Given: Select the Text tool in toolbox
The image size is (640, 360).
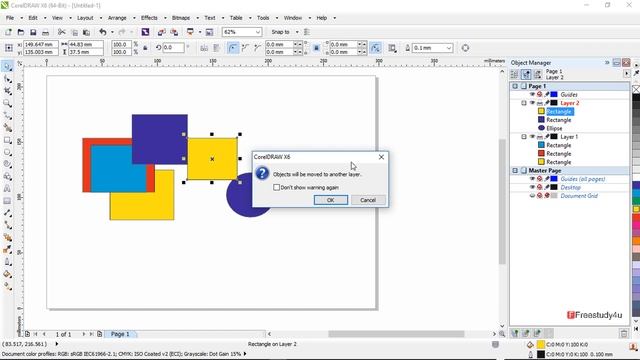Looking at the screenshot, I should pyautogui.click(x=7, y=189).
